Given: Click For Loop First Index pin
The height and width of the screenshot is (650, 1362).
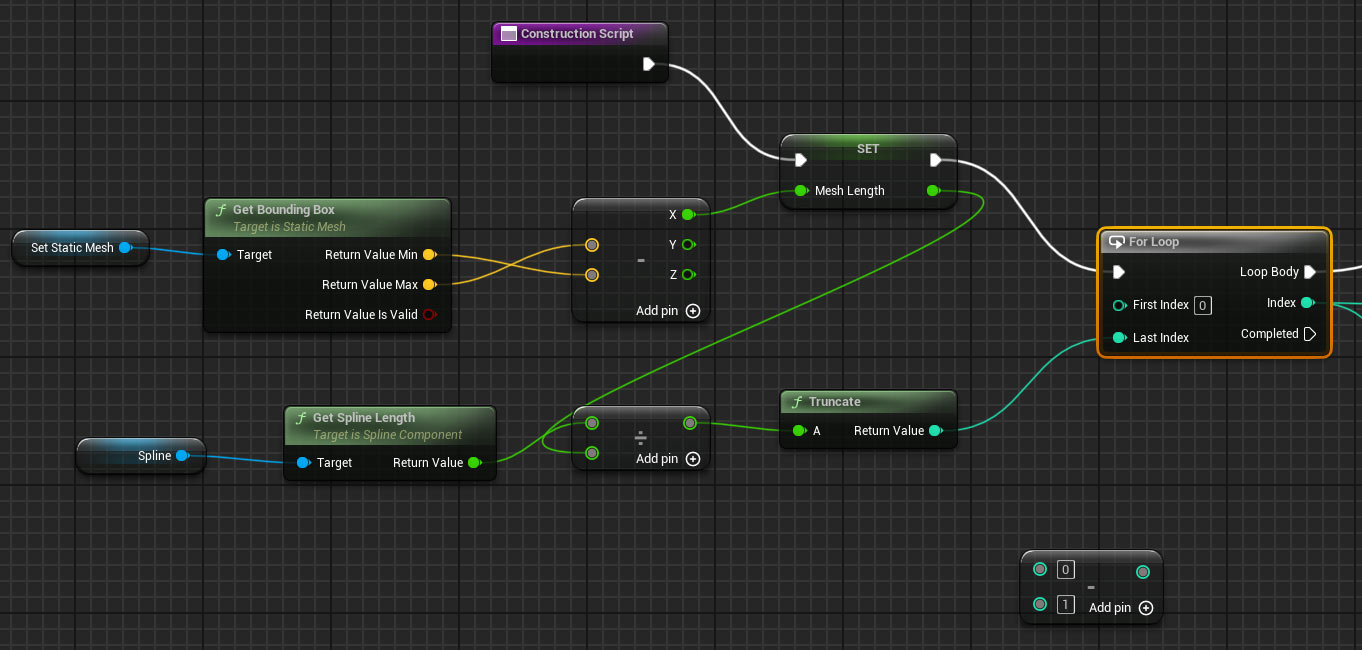Looking at the screenshot, I should pos(1119,305).
